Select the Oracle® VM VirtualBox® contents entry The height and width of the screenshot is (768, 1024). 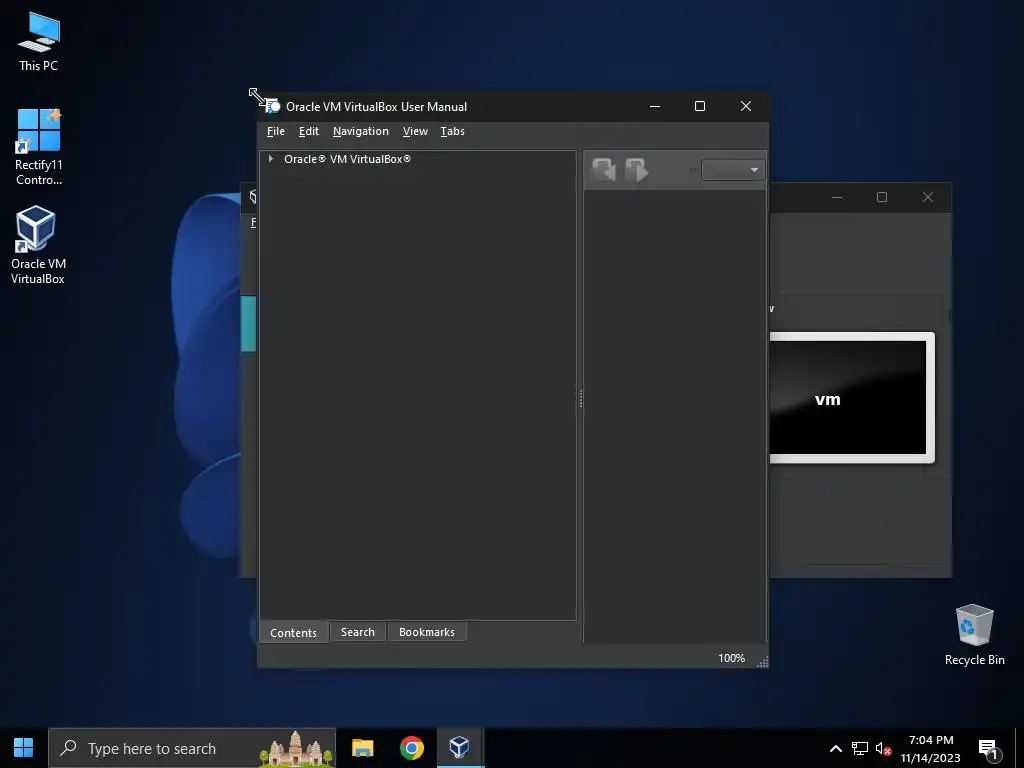click(347, 159)
